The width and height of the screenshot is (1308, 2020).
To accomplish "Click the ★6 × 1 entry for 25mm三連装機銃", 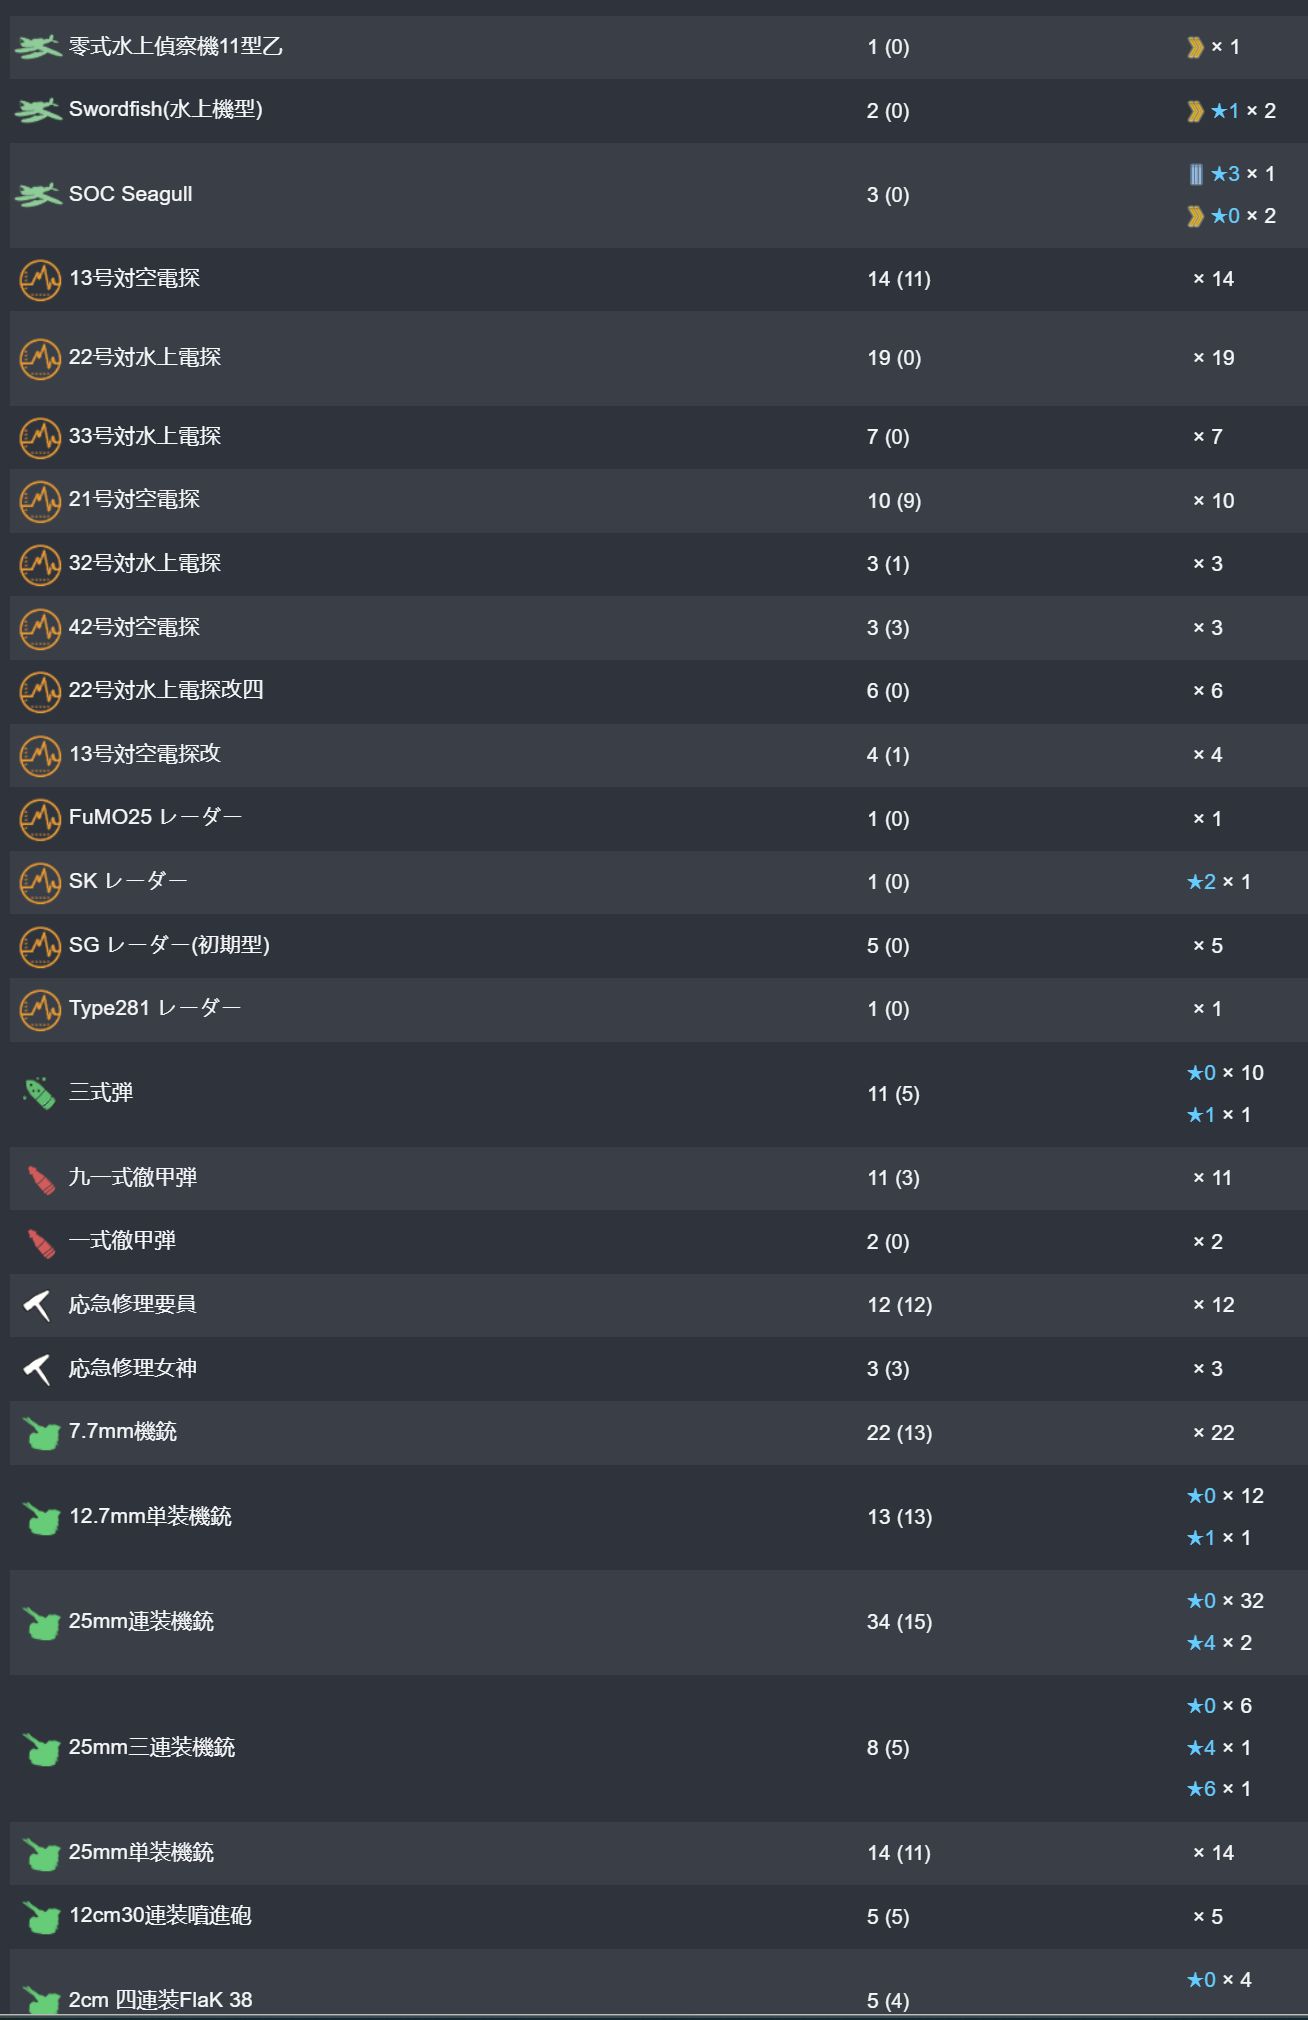I will tap(1218, 1789).
